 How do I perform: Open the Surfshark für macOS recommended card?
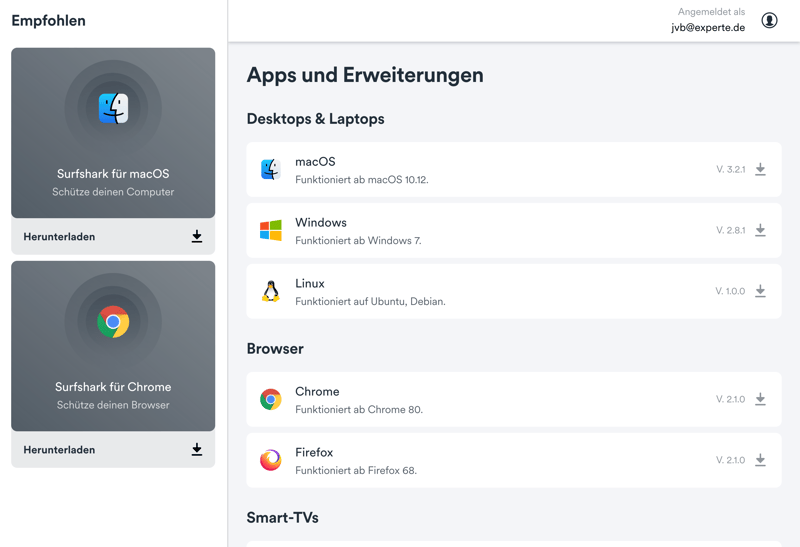pyautogui.click(x=113, y=132)
